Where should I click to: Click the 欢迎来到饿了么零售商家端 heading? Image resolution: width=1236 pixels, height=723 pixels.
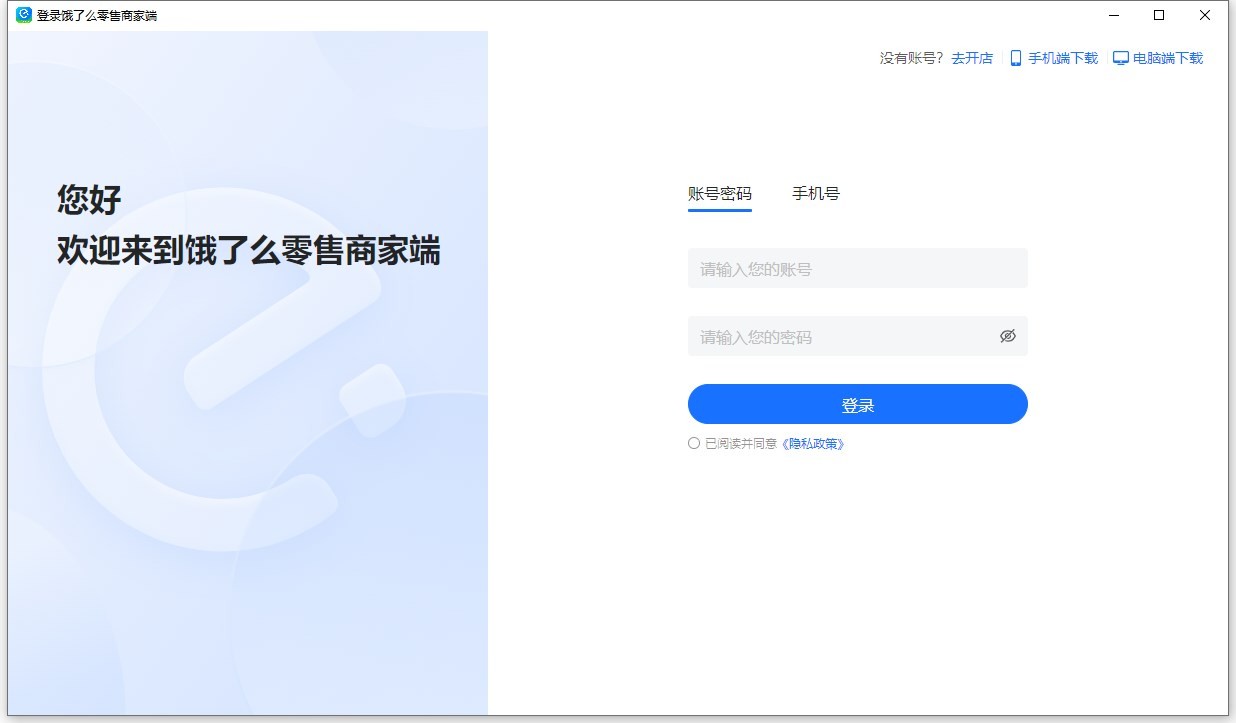(x=249, y=251)
